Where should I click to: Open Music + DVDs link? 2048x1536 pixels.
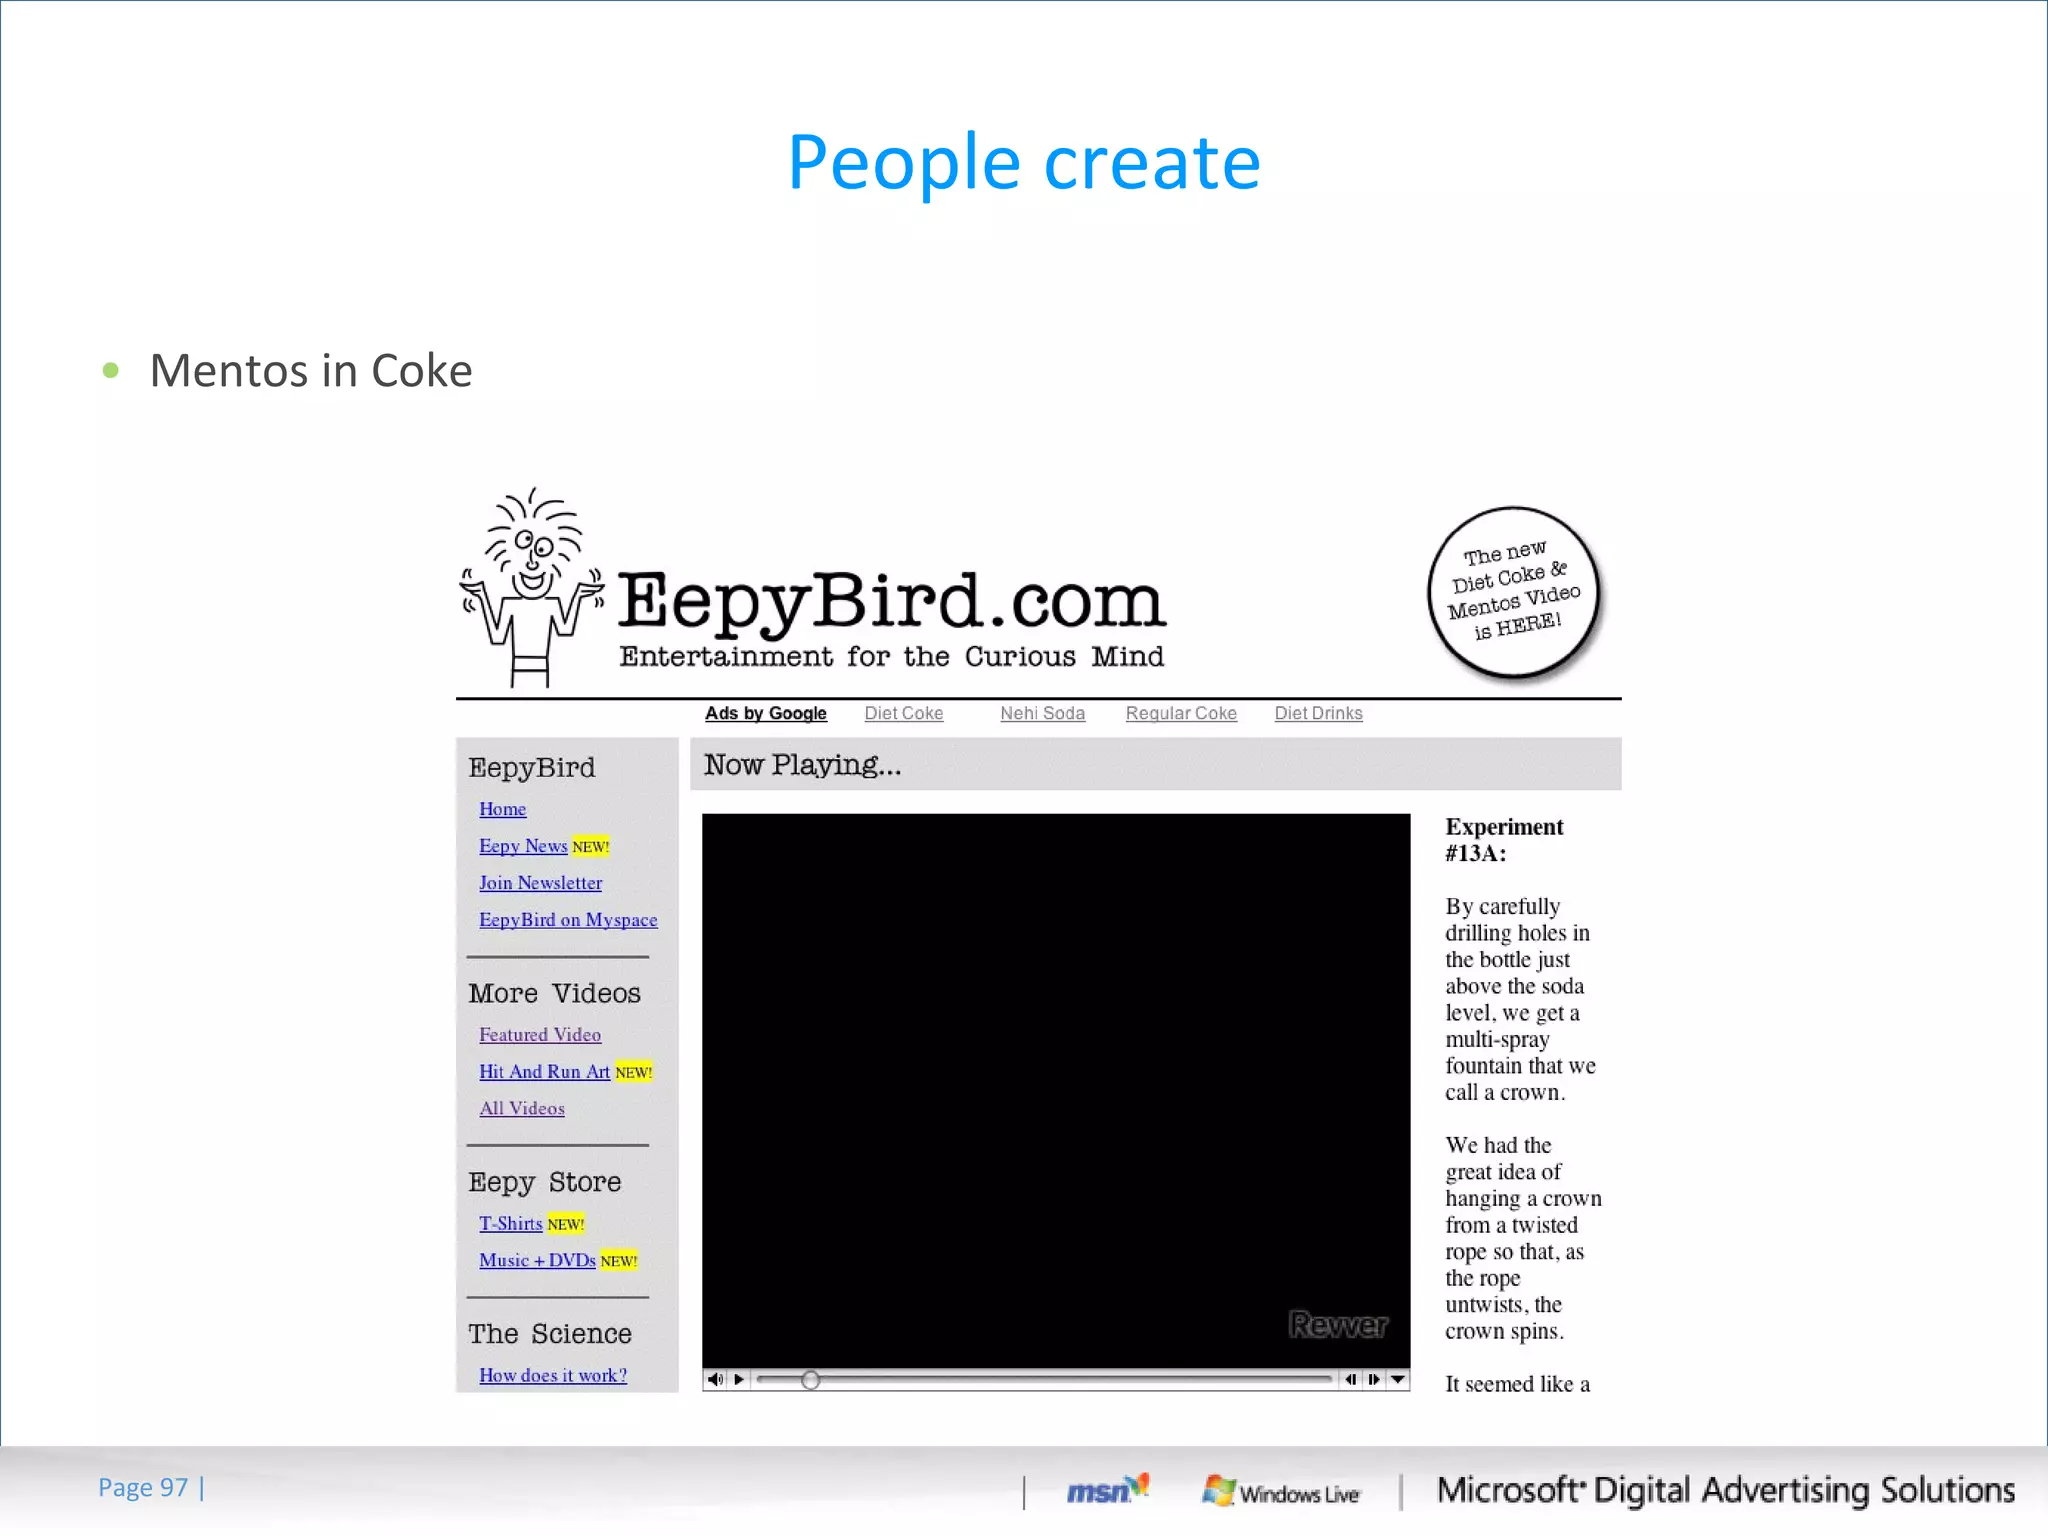(537, 1261)
